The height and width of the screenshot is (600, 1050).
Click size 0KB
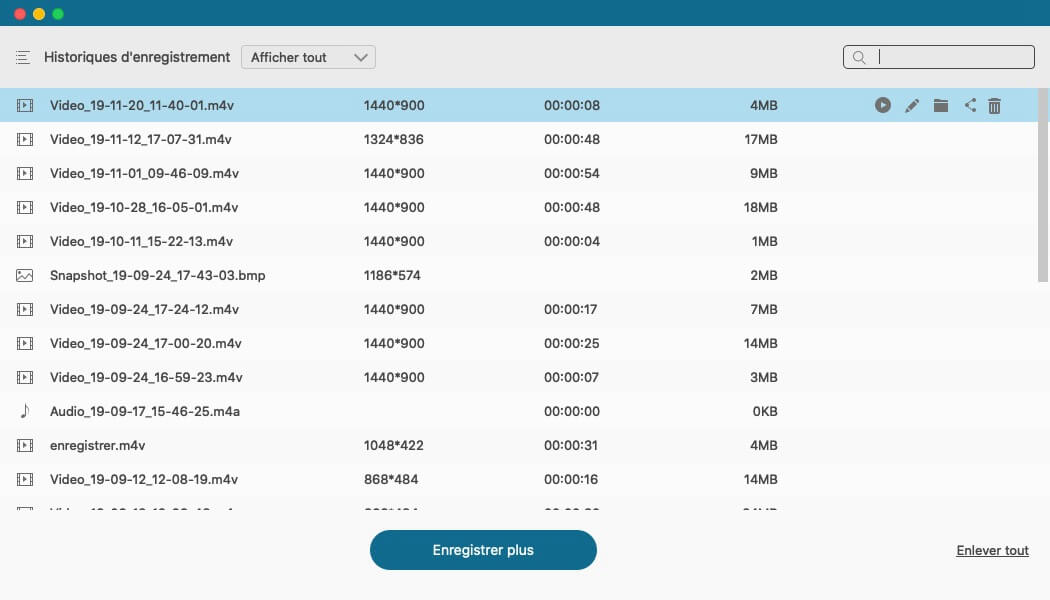765,411
